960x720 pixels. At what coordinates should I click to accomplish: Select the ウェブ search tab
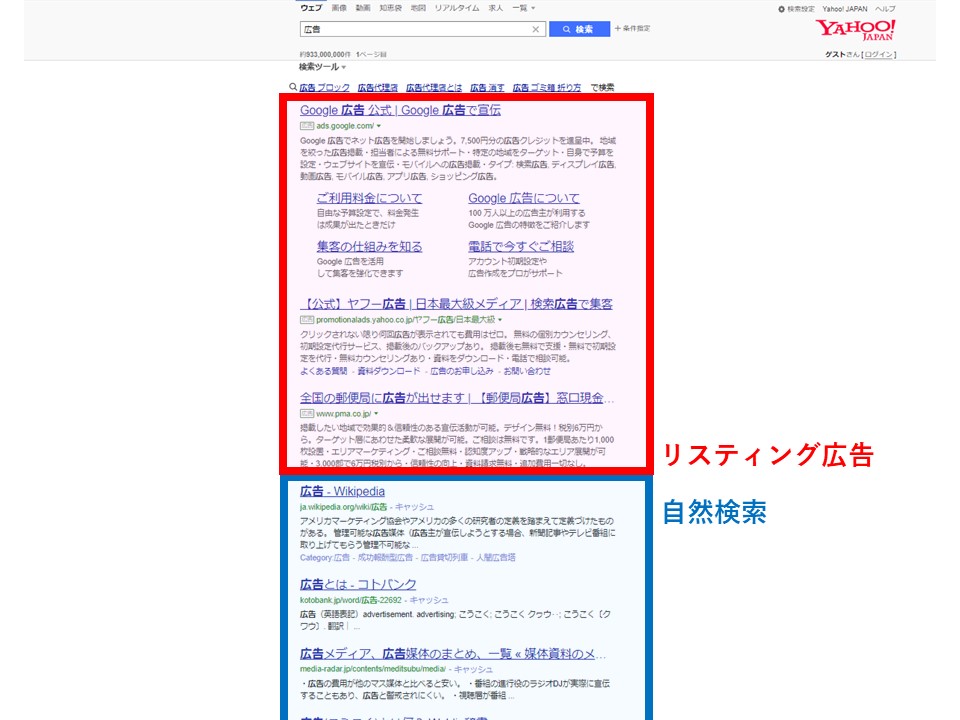pos(311,8)
